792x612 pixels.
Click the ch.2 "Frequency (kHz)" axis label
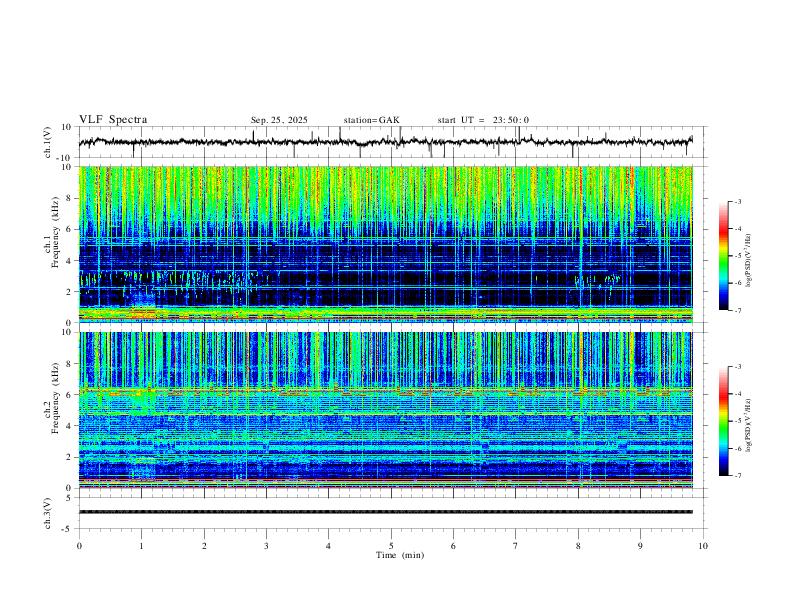55,398
